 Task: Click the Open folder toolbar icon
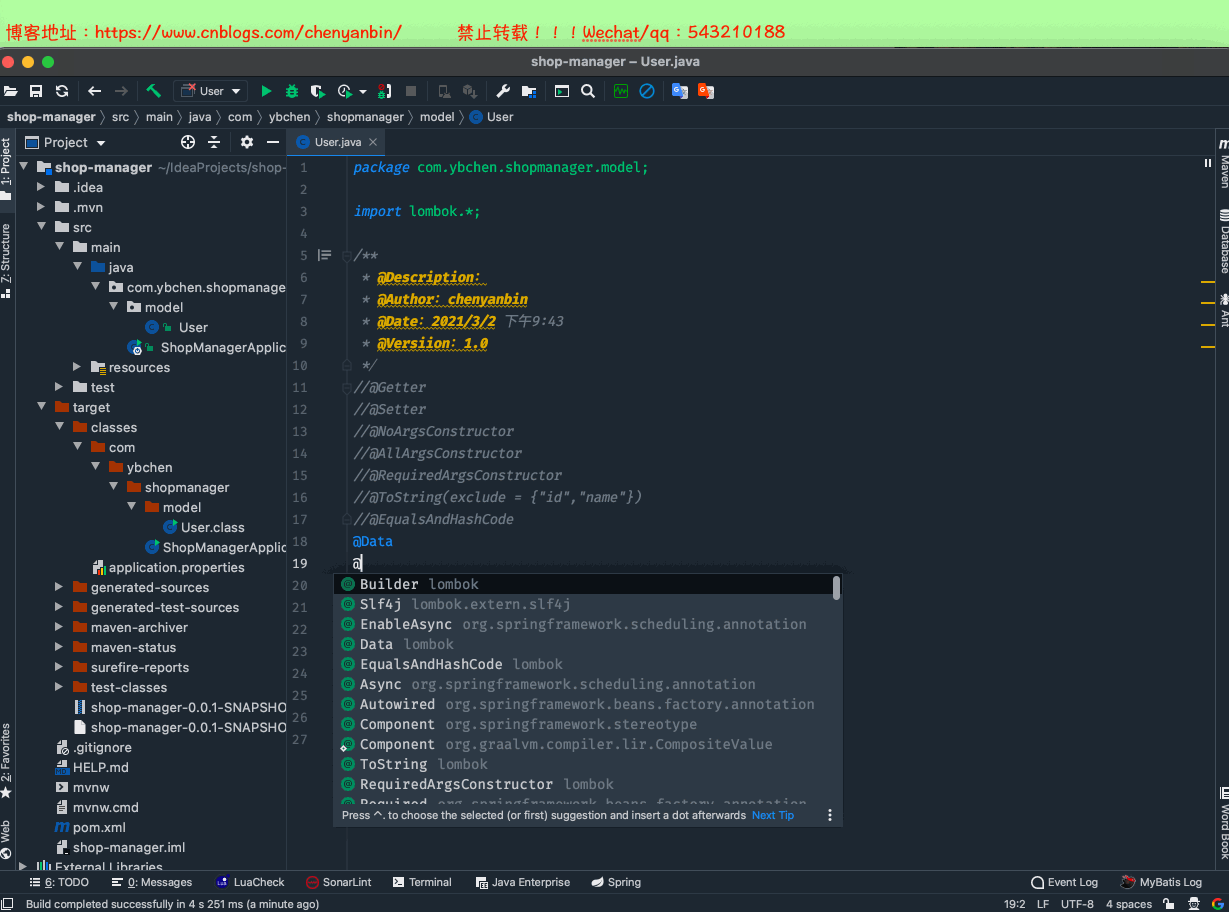coord(11,91)
